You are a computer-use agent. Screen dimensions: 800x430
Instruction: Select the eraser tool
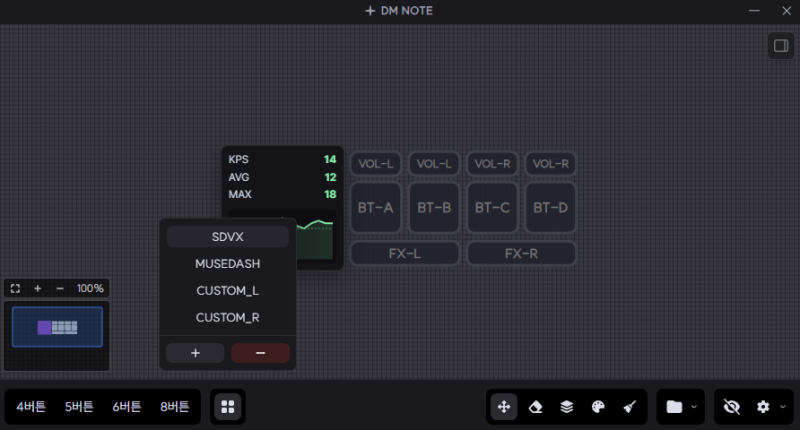535,407
